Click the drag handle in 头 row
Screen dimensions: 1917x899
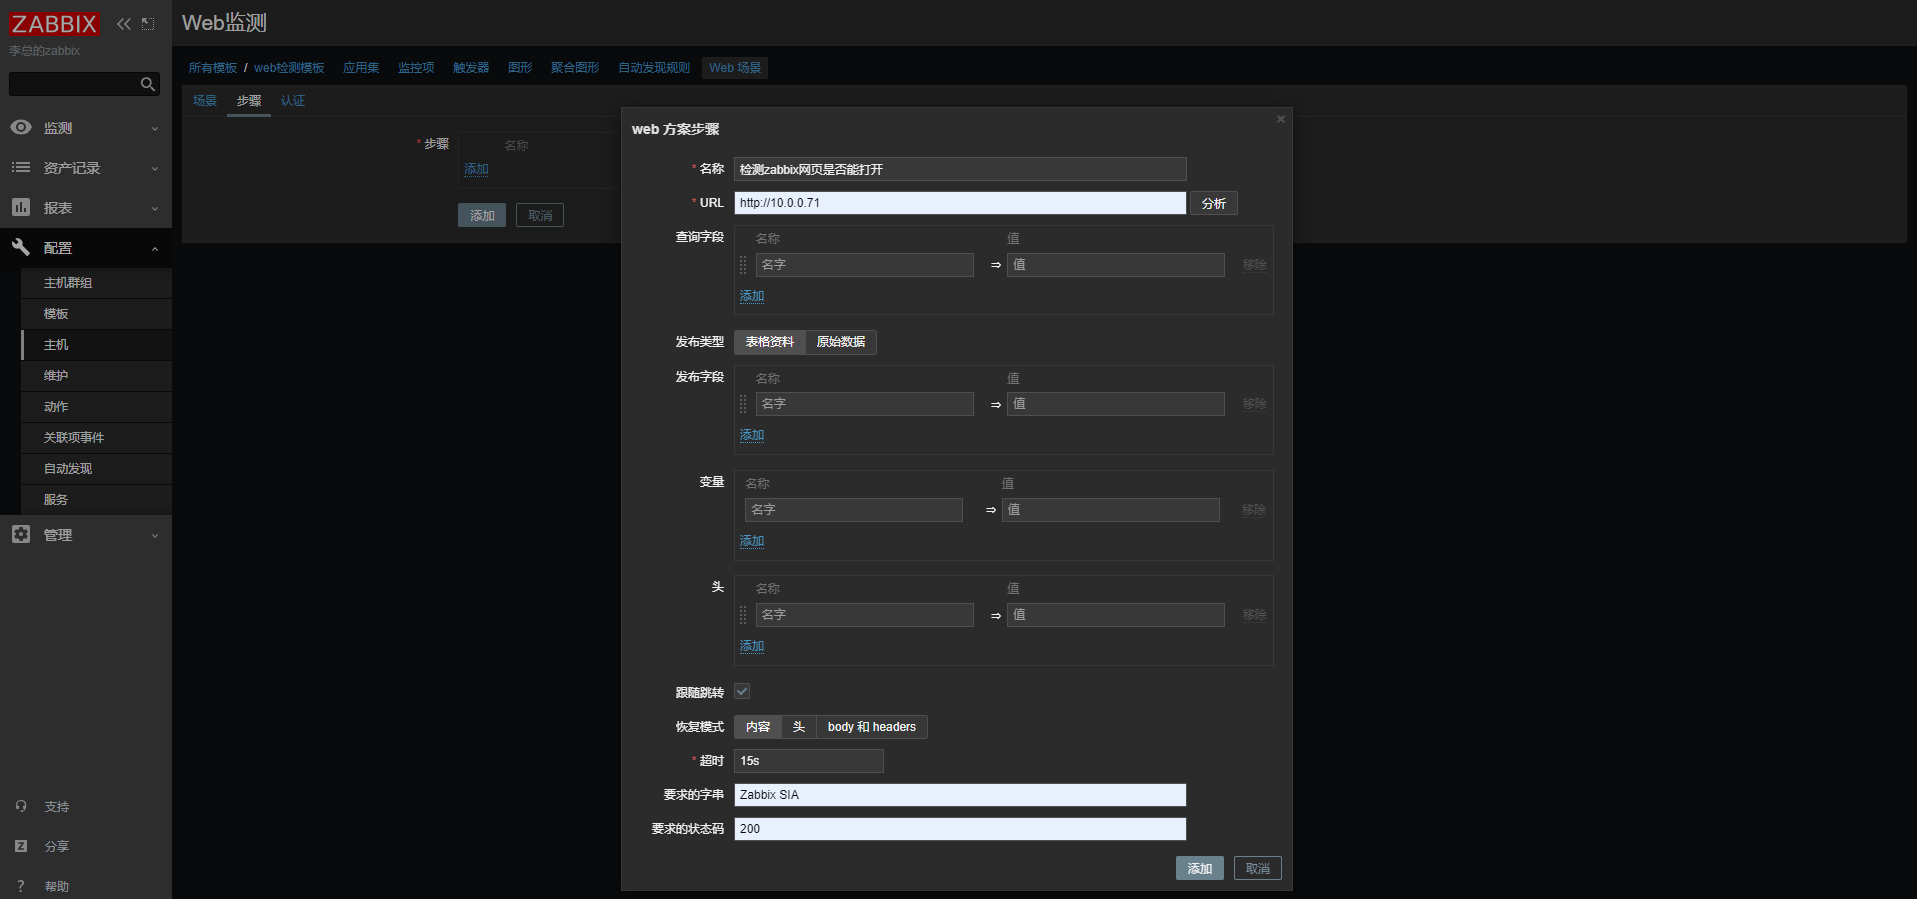(743, 615)
